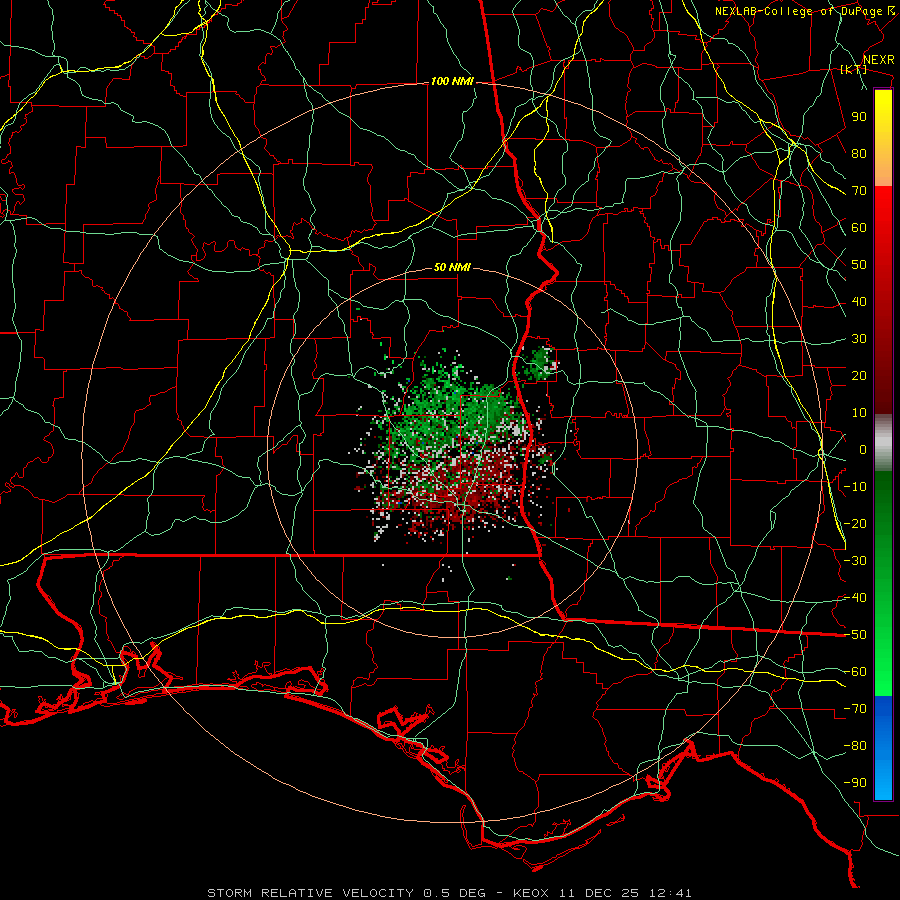Click the 0 value on velocity scale
900x900 pixels.
[x=863, y=449]
